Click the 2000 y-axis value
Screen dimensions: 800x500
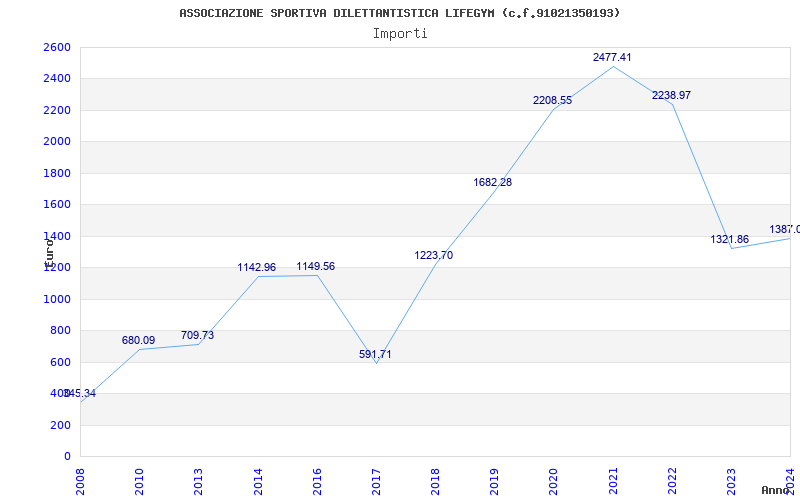57,142
